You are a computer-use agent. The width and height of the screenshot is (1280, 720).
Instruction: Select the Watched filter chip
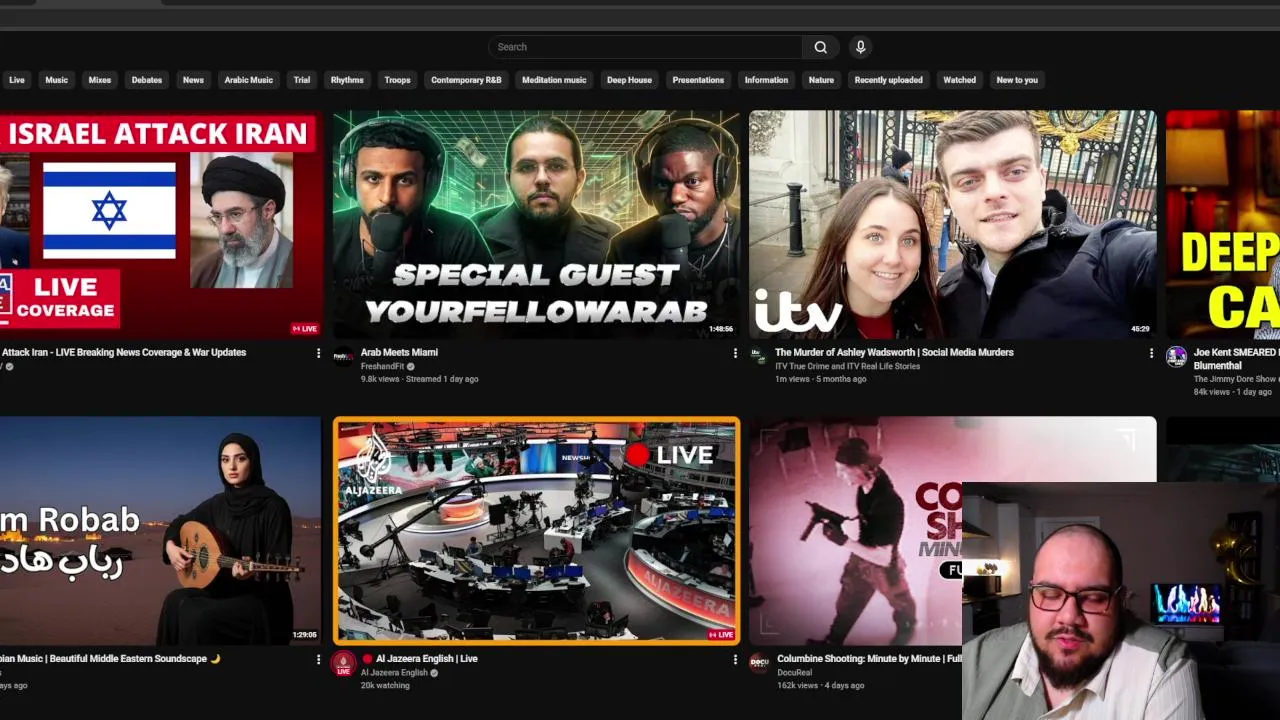point(959,80)
